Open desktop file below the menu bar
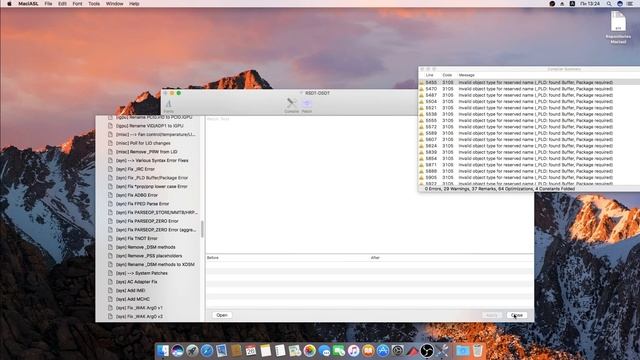Screen dimensions: 640x360 [618, 27]
